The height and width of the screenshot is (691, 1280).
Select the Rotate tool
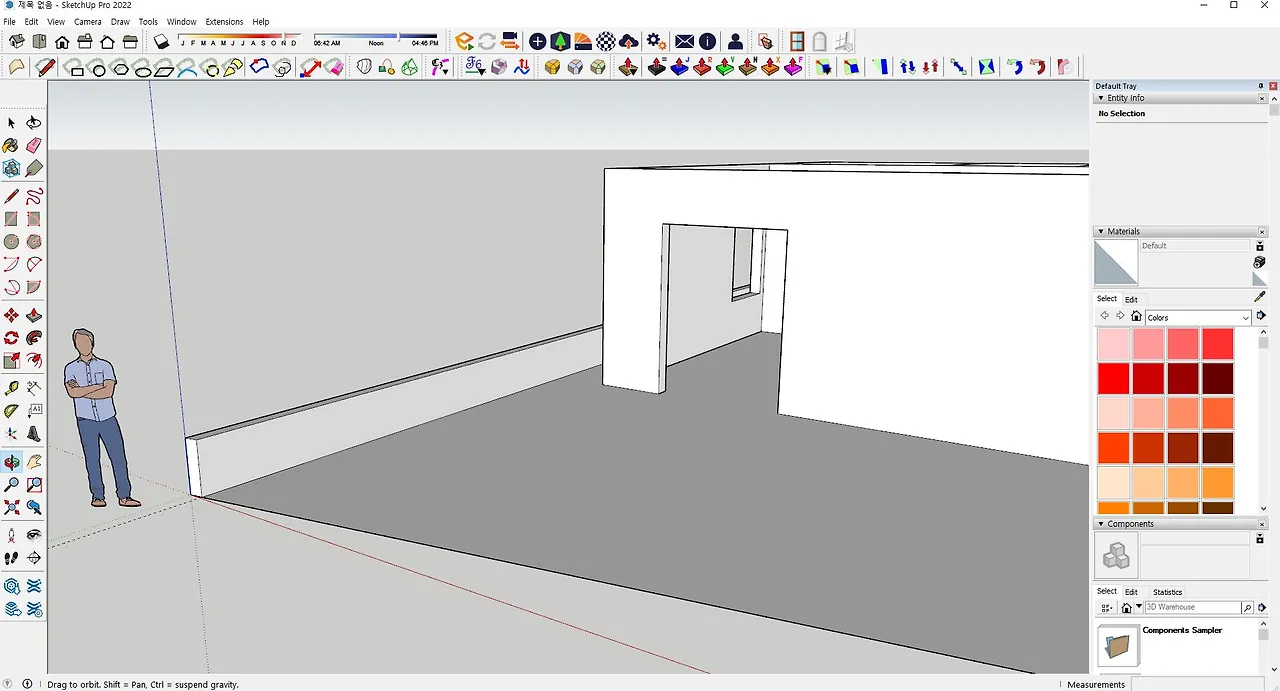pyautogui.click(x=11, y=338)
